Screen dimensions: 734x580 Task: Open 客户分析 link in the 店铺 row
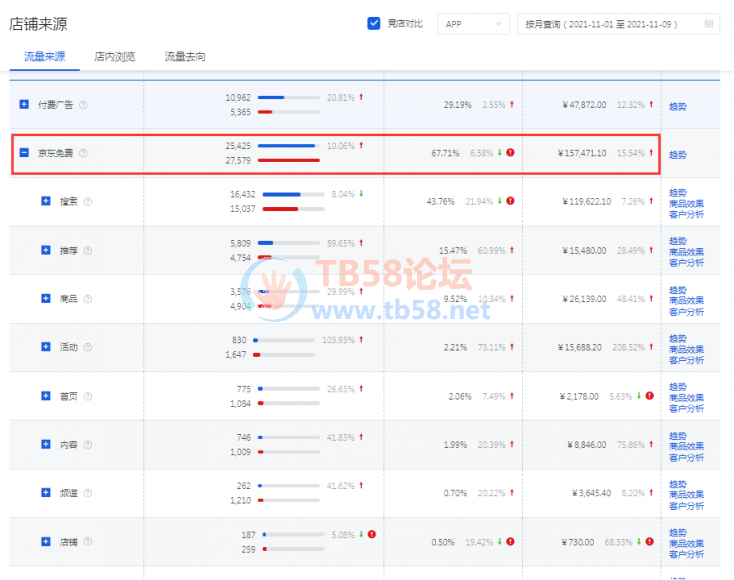pos(686,554)
